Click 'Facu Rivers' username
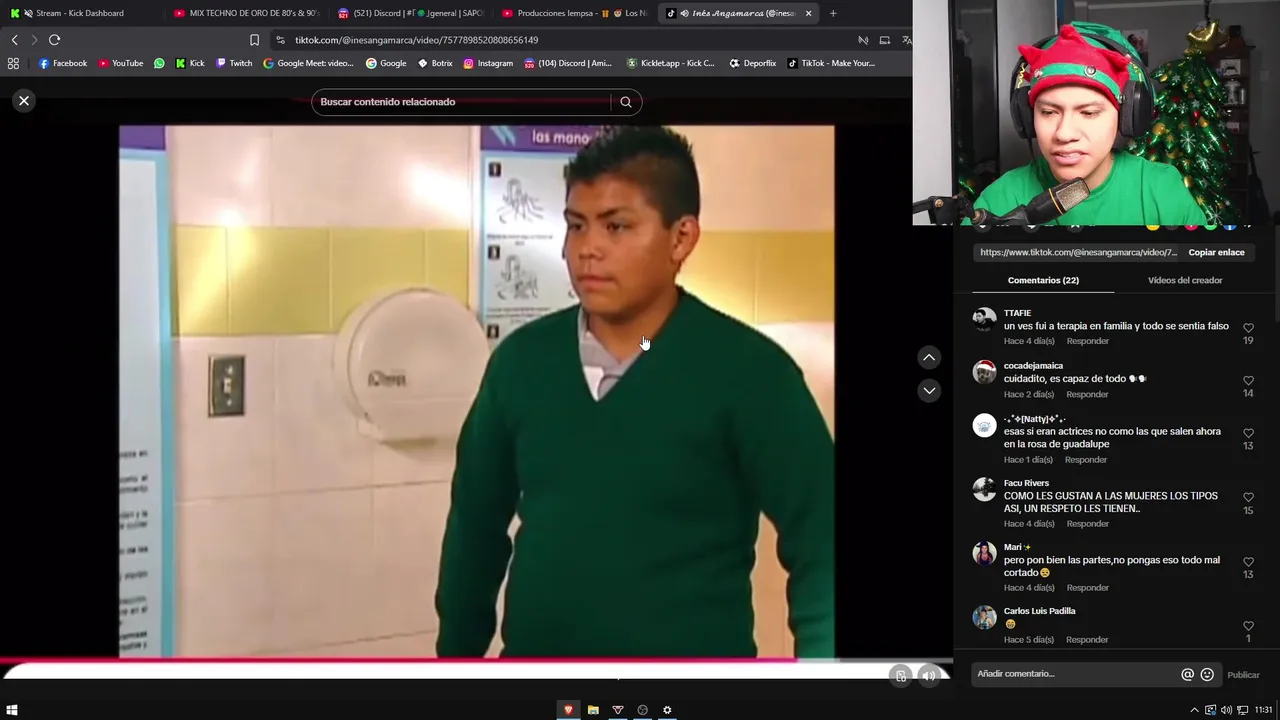 point(1026,484)
